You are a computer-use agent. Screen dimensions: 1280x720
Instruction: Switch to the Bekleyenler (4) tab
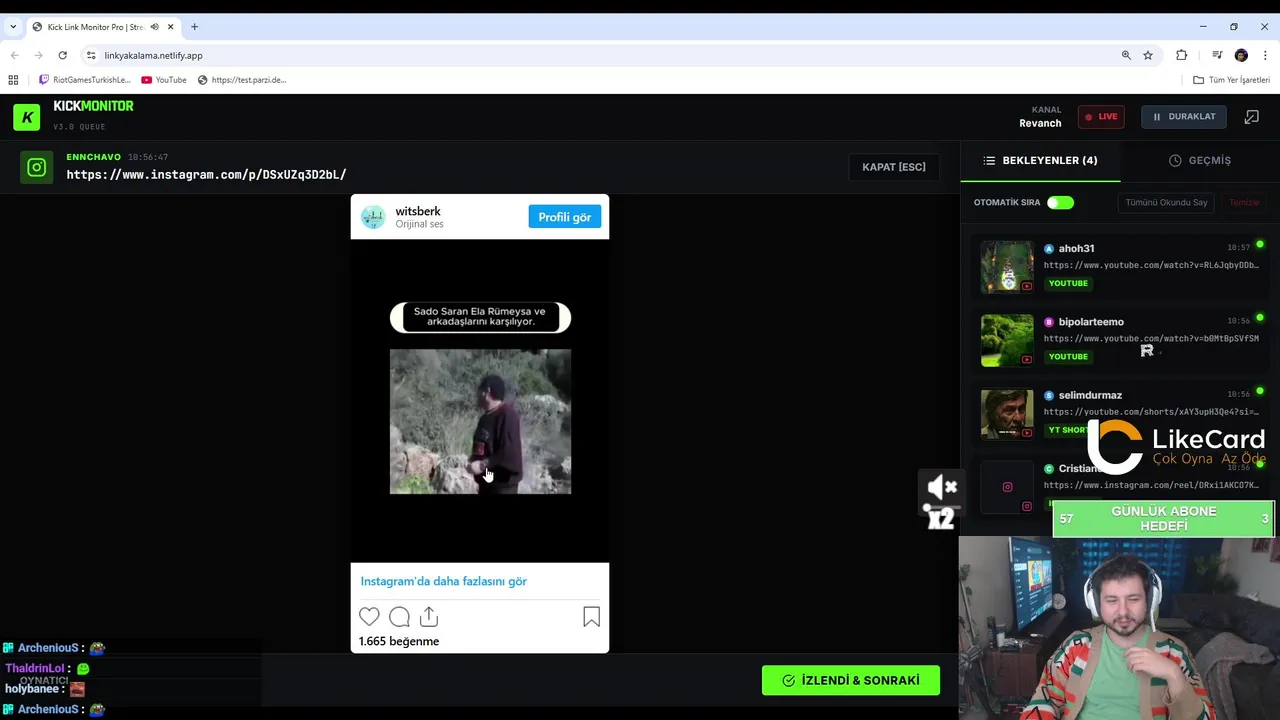point(1040,160)
